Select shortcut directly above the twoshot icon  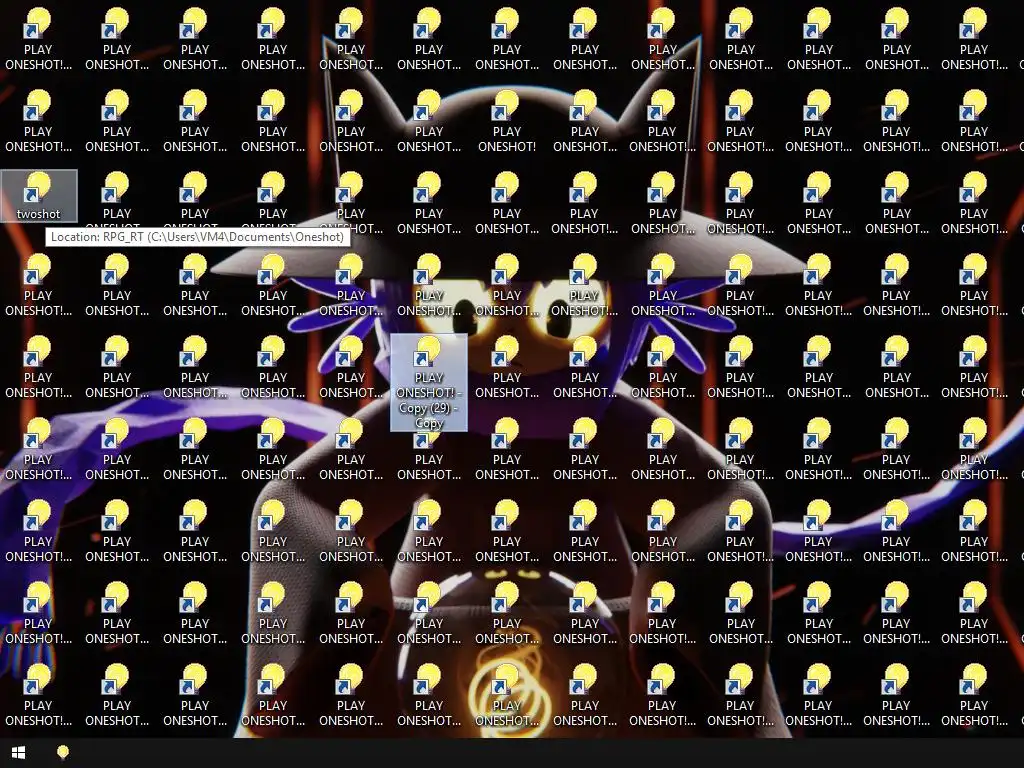pyautogui.click(x=39, y=121)
